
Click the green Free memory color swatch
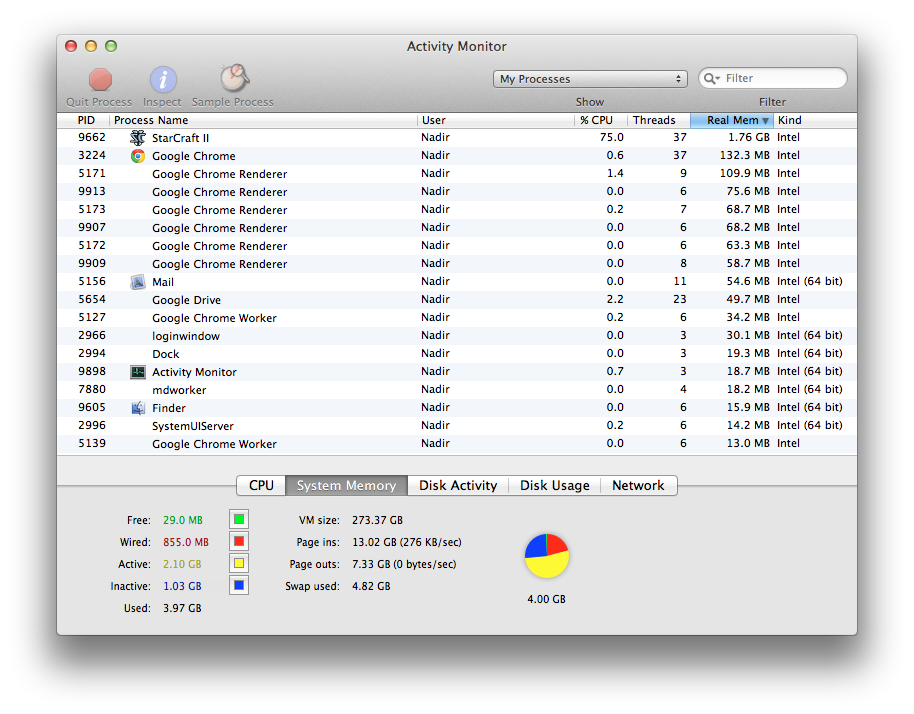239,519
